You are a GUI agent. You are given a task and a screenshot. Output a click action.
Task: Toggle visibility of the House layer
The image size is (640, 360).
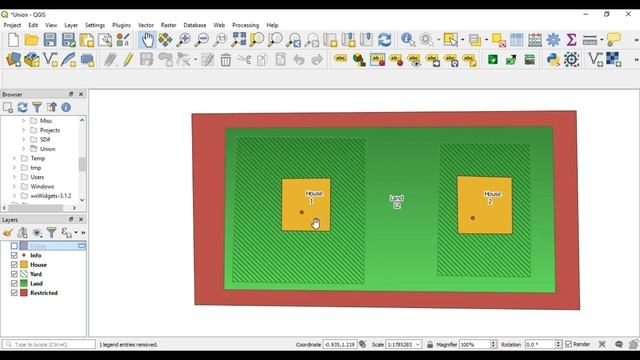(14, 264)
